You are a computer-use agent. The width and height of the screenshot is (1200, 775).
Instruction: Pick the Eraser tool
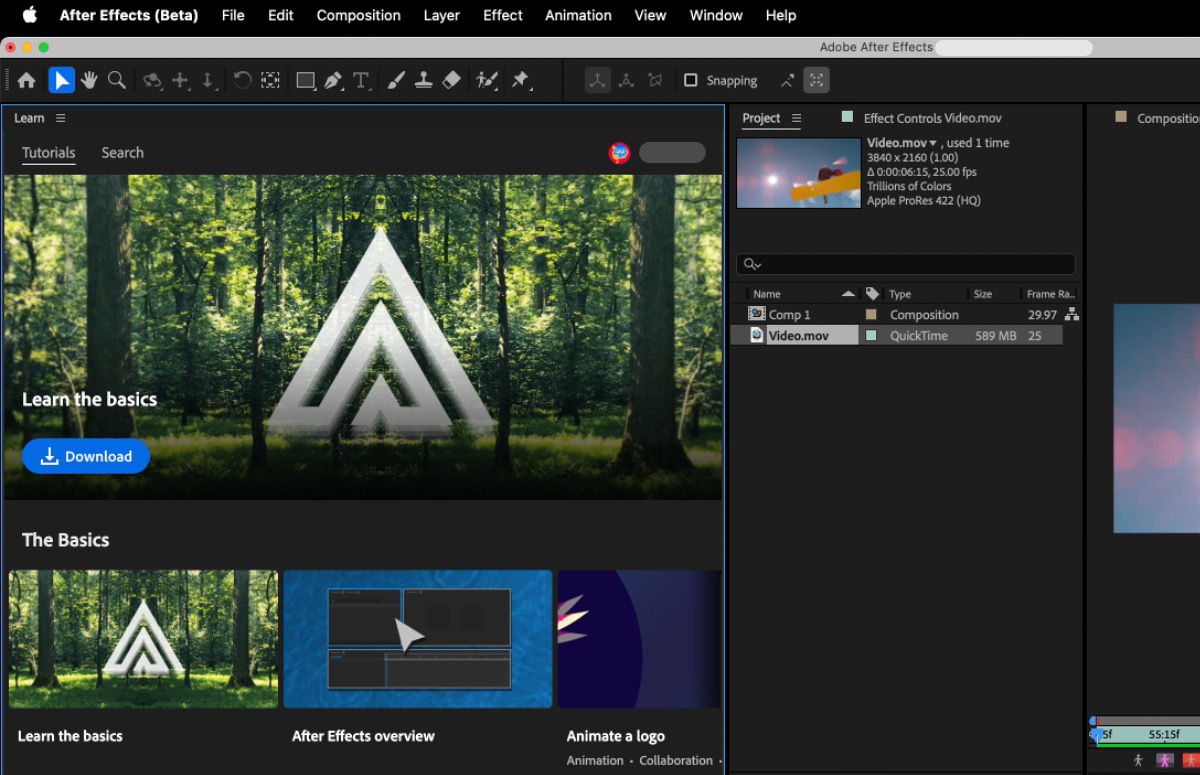click(451, 81)
